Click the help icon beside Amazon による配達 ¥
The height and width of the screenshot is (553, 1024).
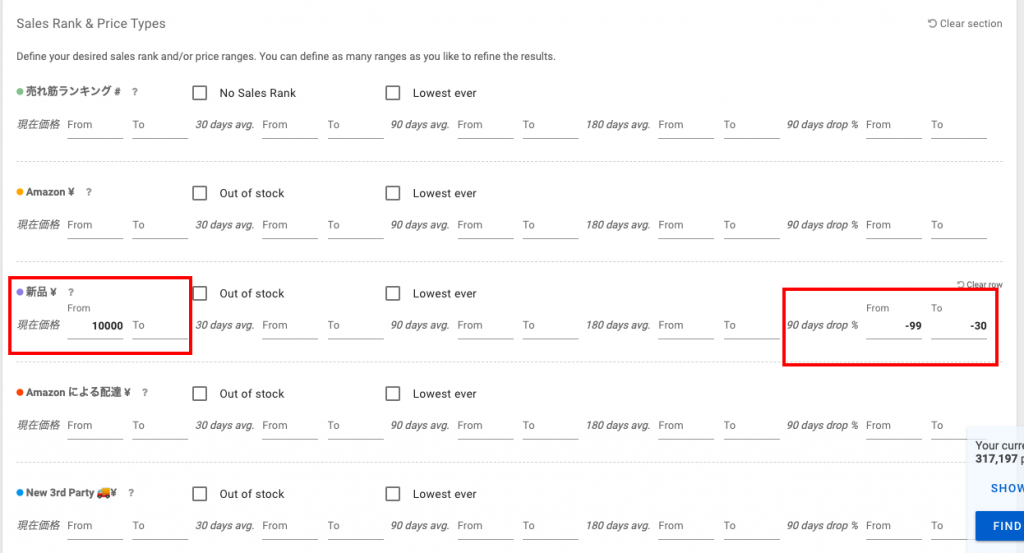[144, 393]
